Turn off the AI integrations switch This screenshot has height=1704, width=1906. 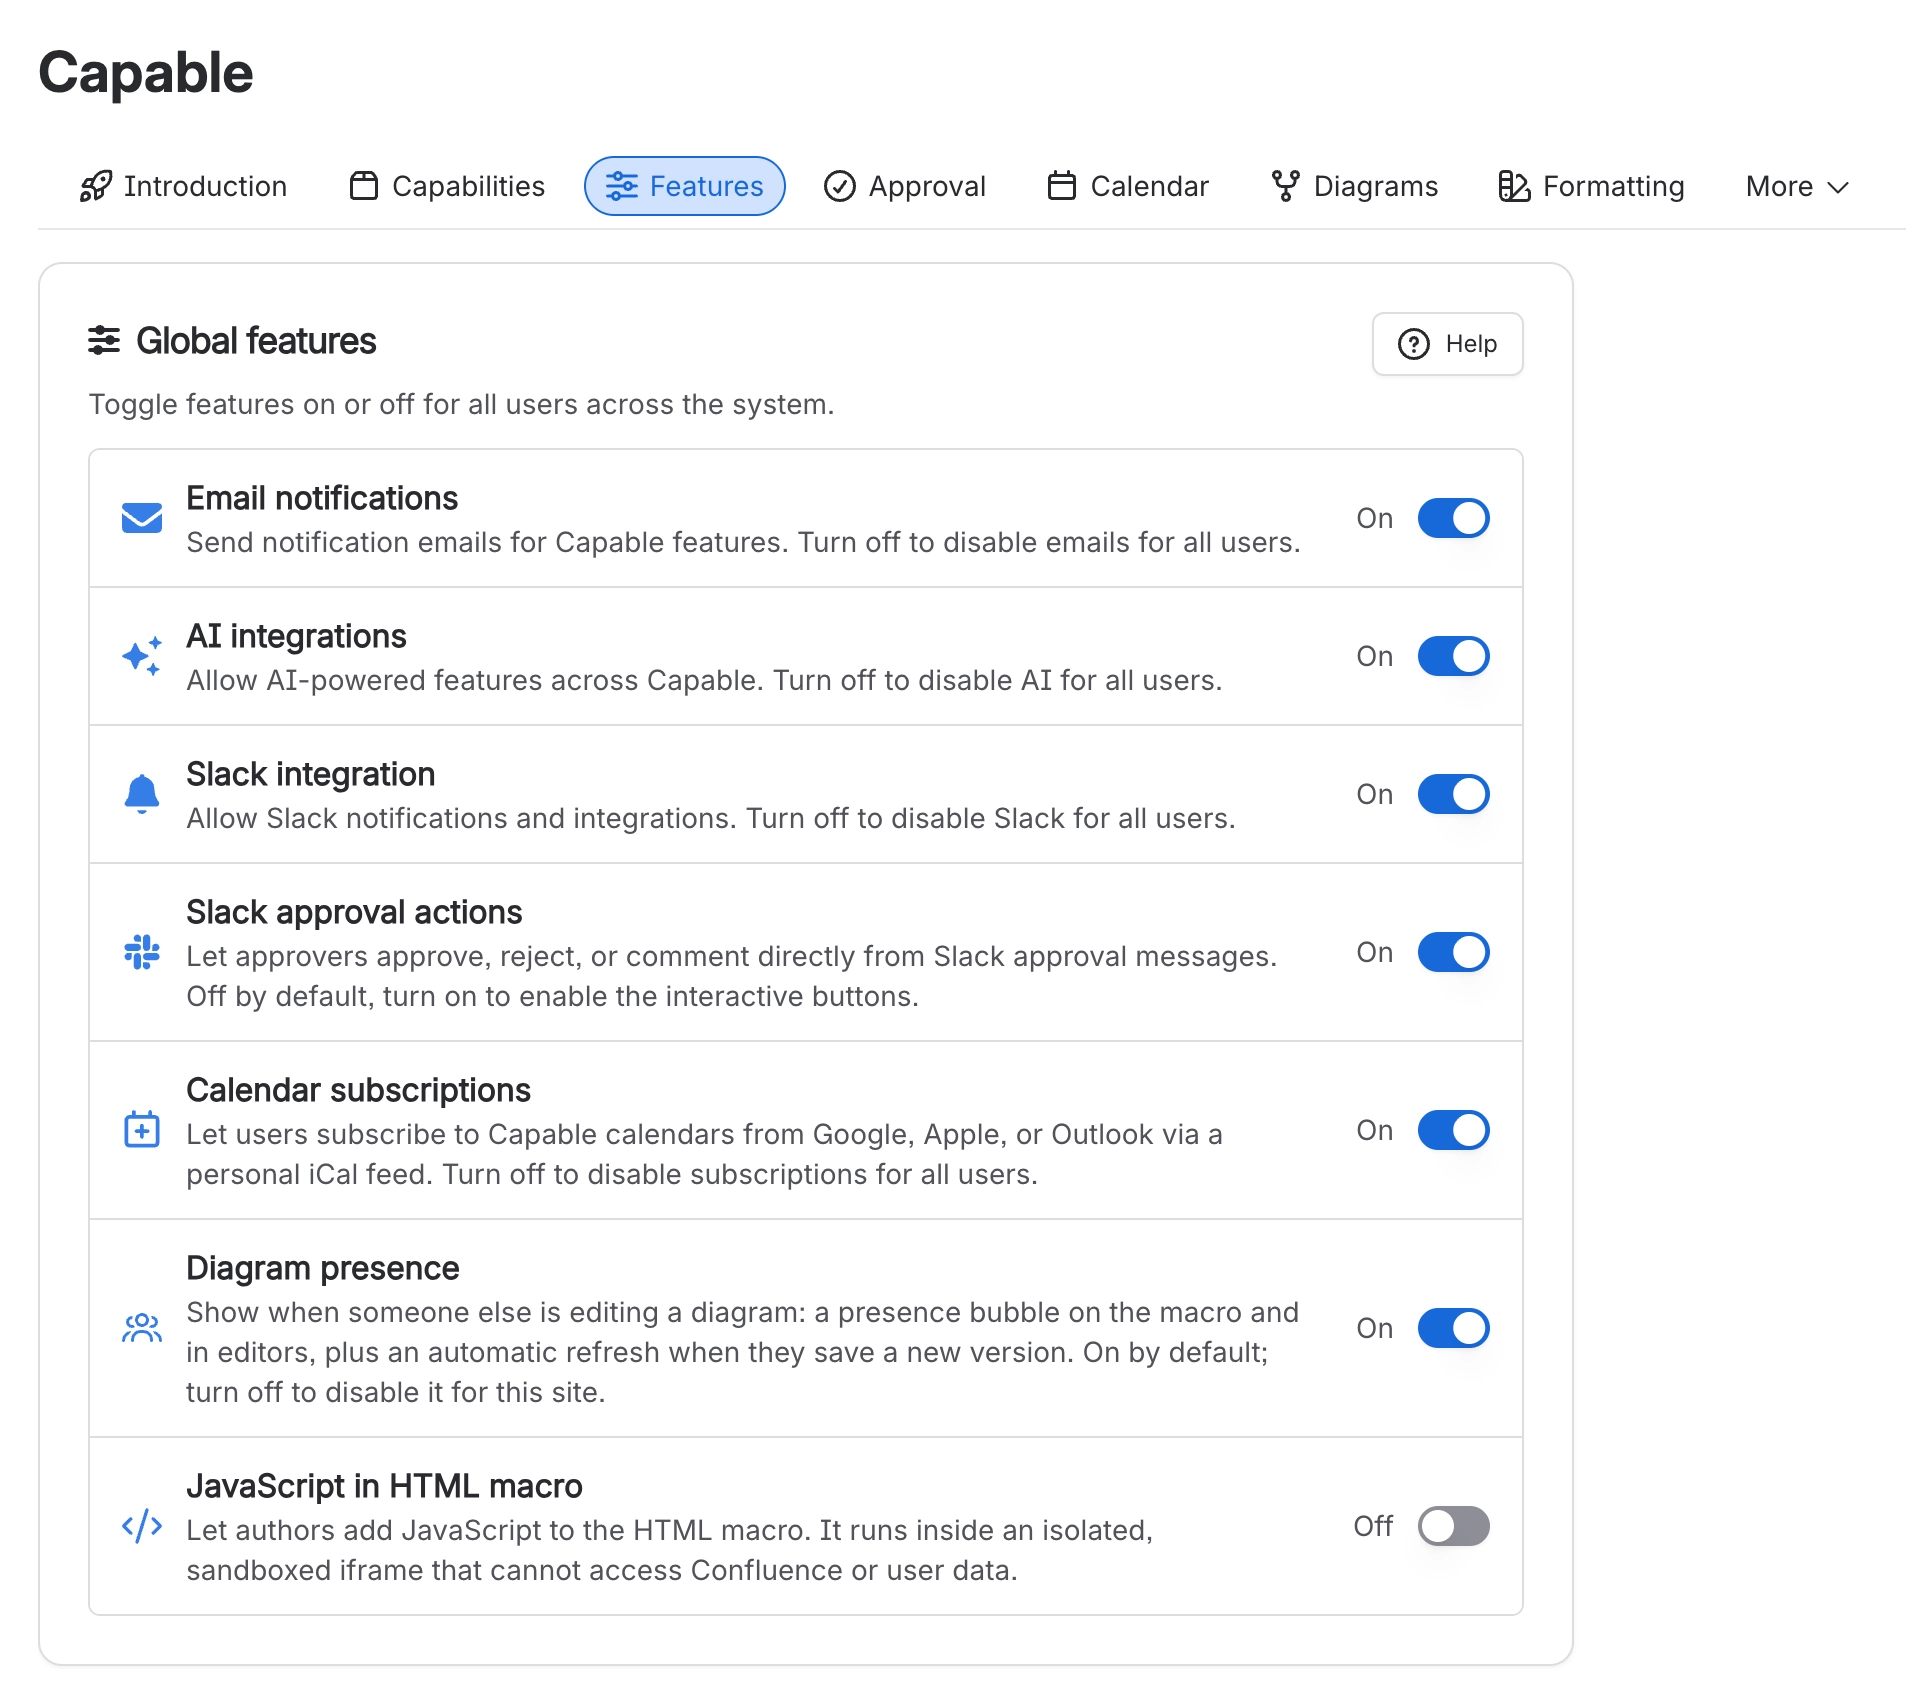(x=1454, y=656)
